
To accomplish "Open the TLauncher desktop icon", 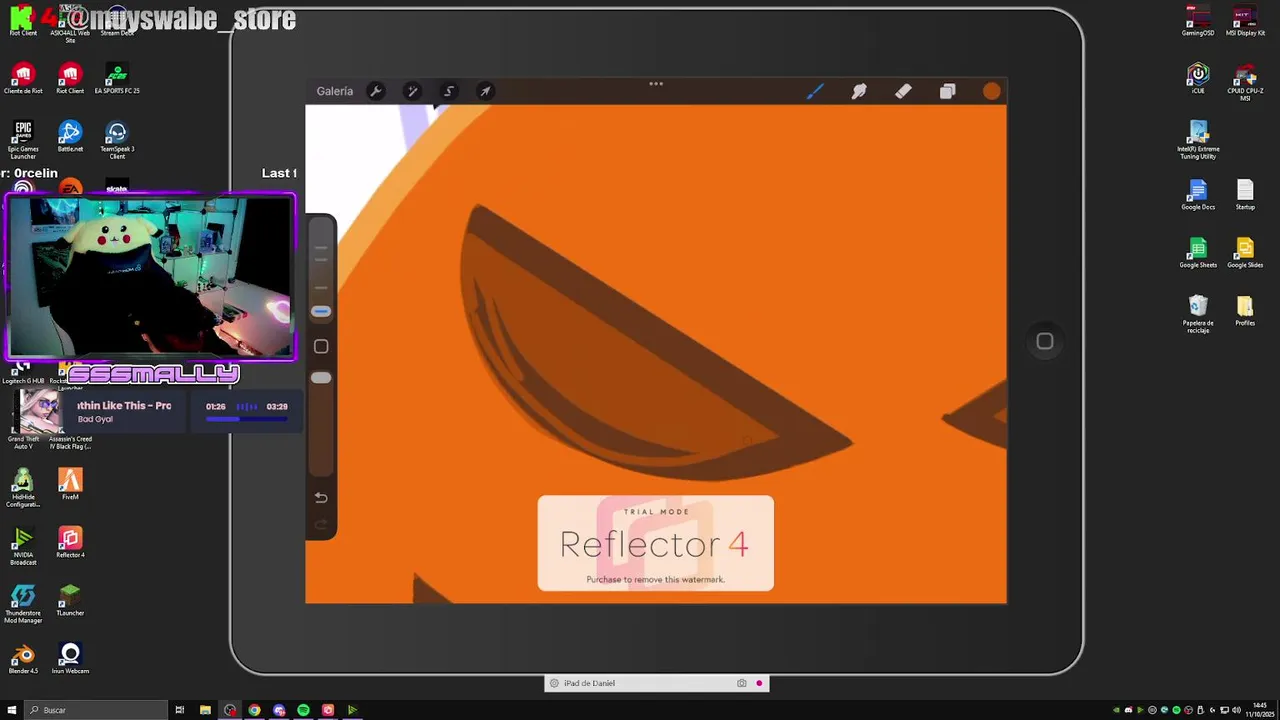I will 70,601.
